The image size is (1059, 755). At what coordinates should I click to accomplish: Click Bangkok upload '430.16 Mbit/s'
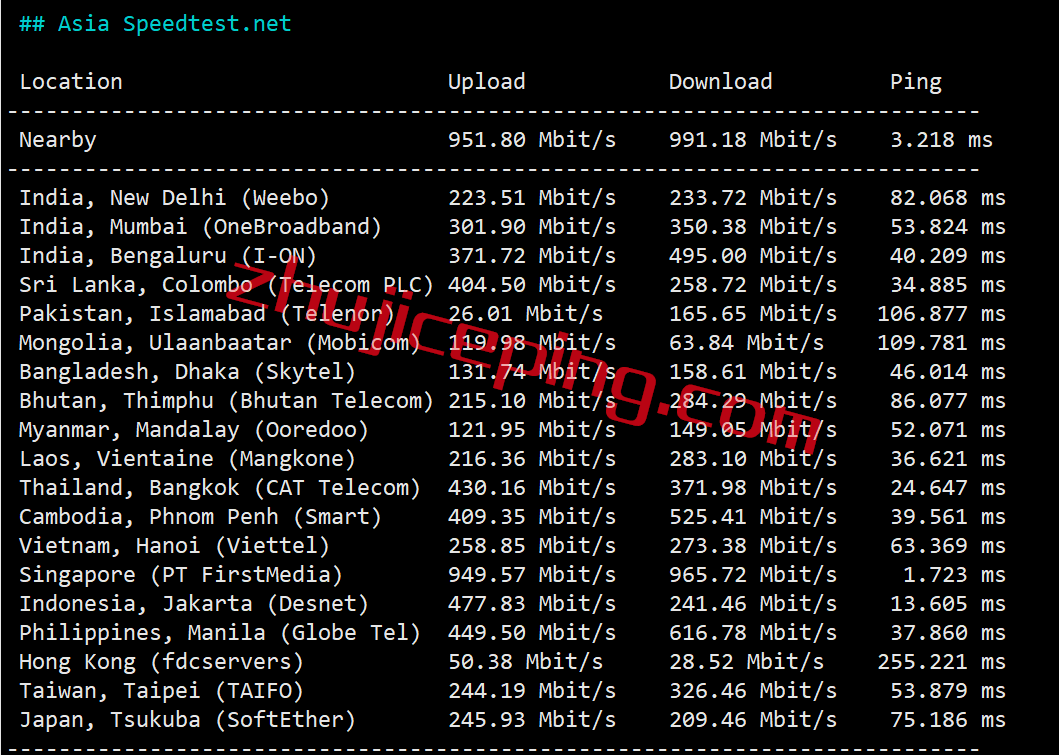pos(532,488)
